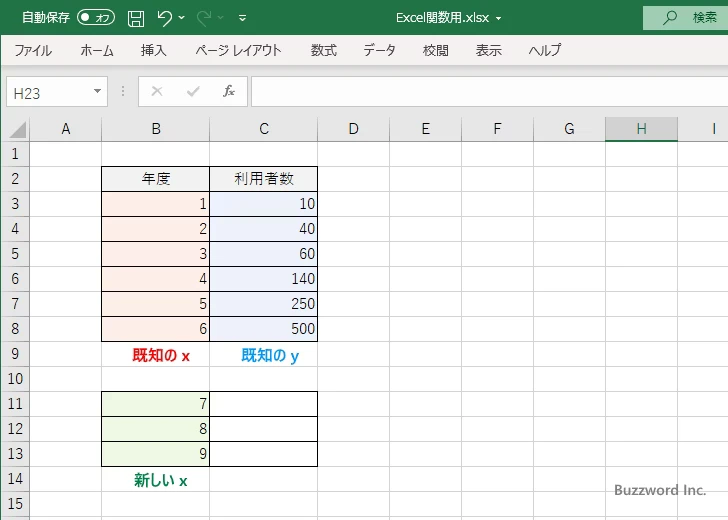
Task: Select year cell 4 in row 6
Action: tap(156, 279)
